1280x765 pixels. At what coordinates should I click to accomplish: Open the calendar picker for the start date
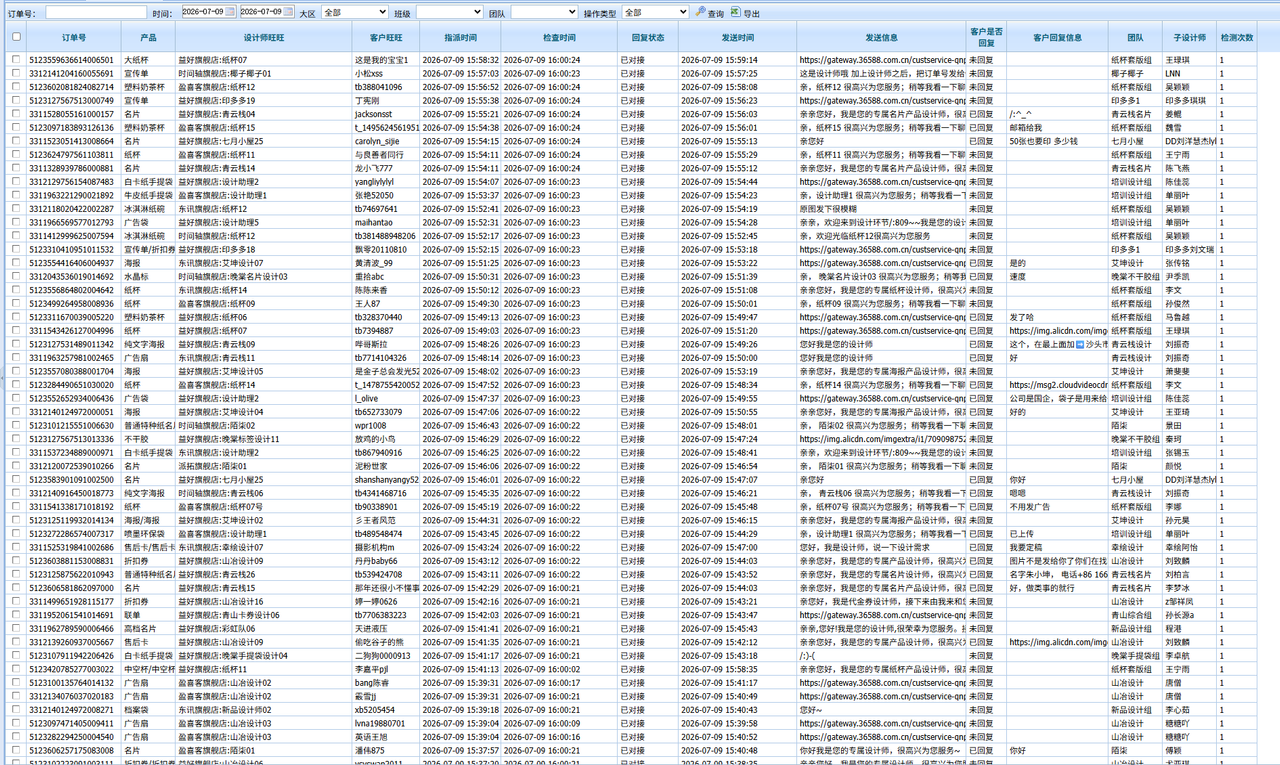[x=231, y=12]
